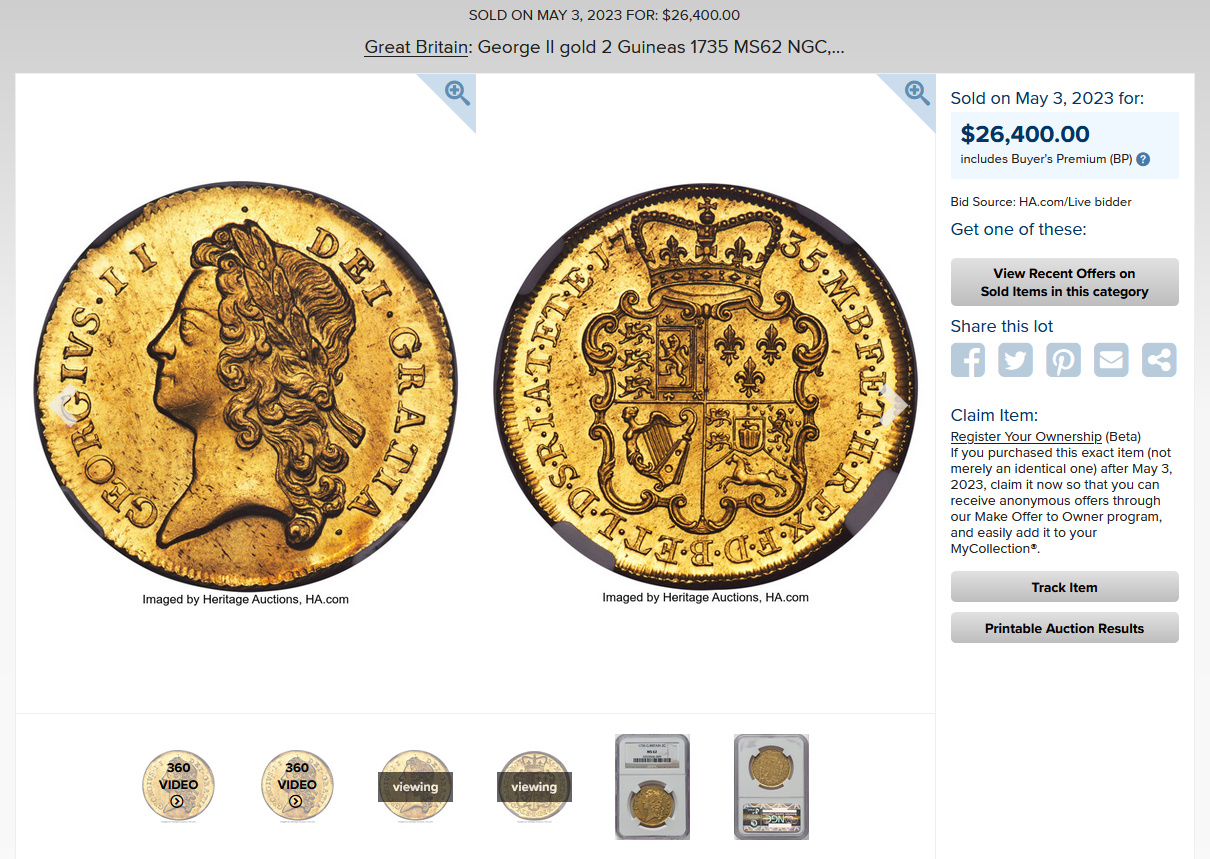Click the magnifier icon over the obverse image
Screen dimensions: 1210x859
(457, 93)
